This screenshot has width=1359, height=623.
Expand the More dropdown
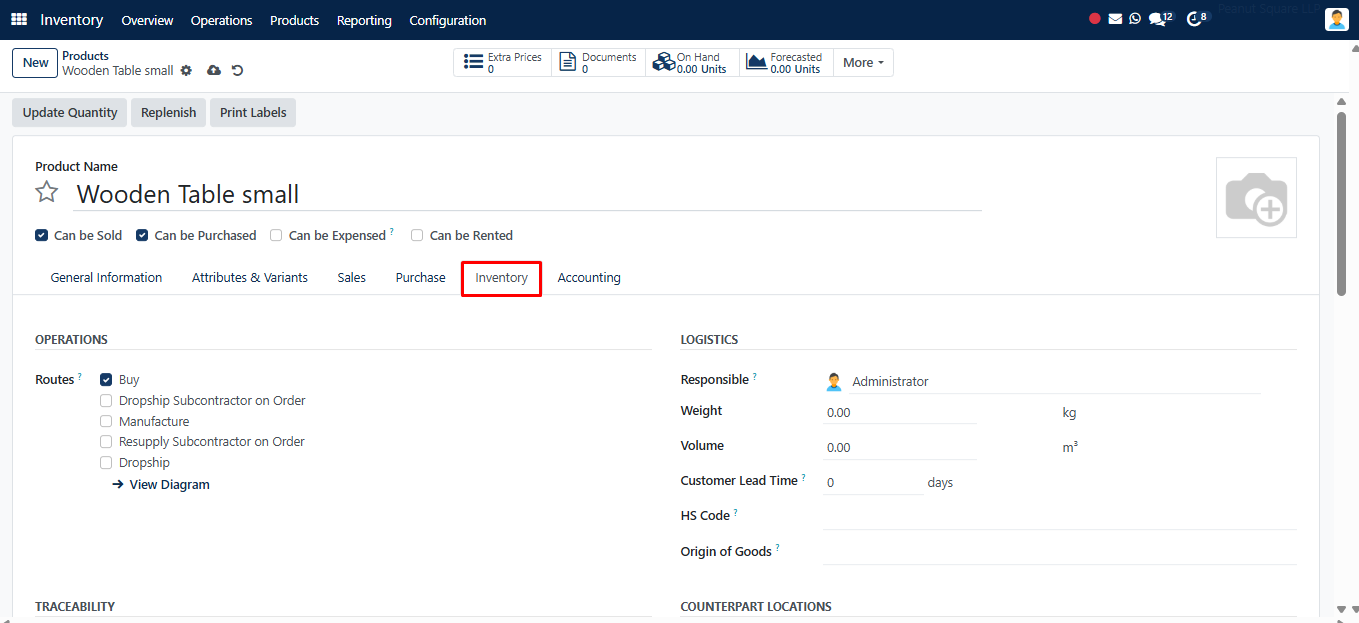coord(863,63)
